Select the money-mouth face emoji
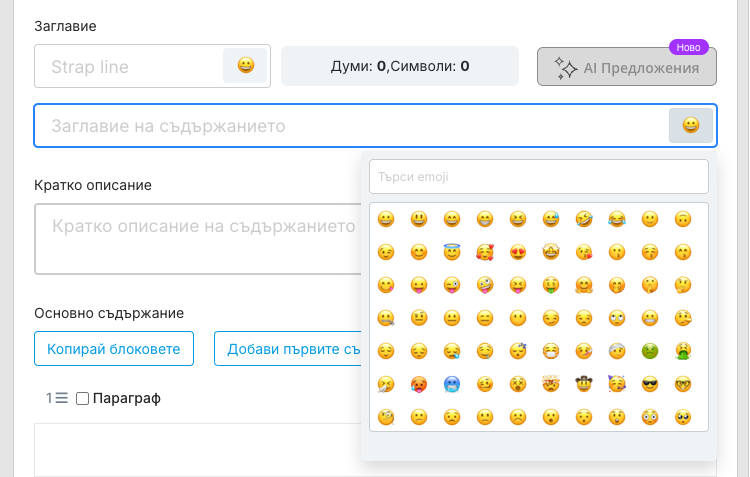 551,285
